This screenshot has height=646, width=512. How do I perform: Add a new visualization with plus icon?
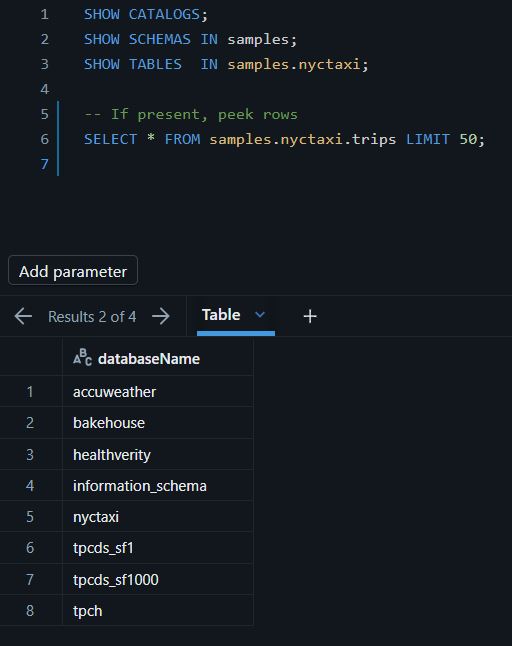coord(310,316)
